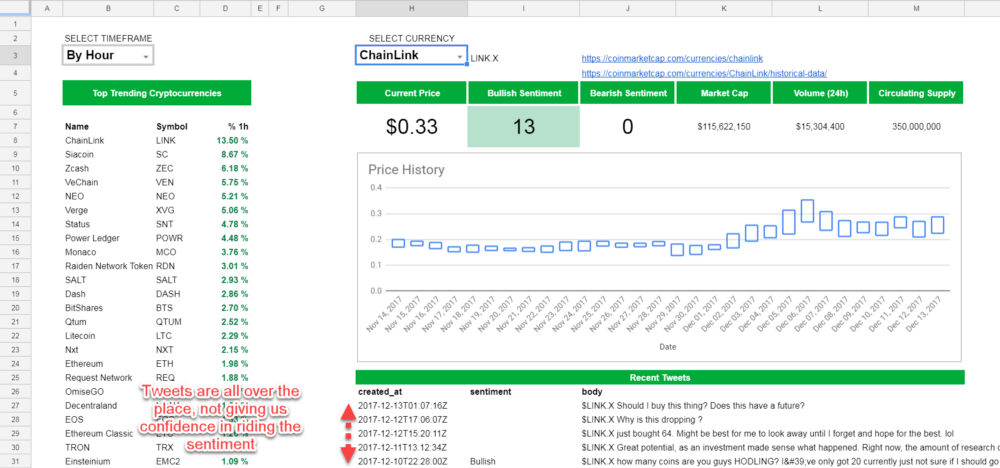Select the Volume (24h) header cell
The height and width of the screenshot is (468, 1000).
(820, 93)
